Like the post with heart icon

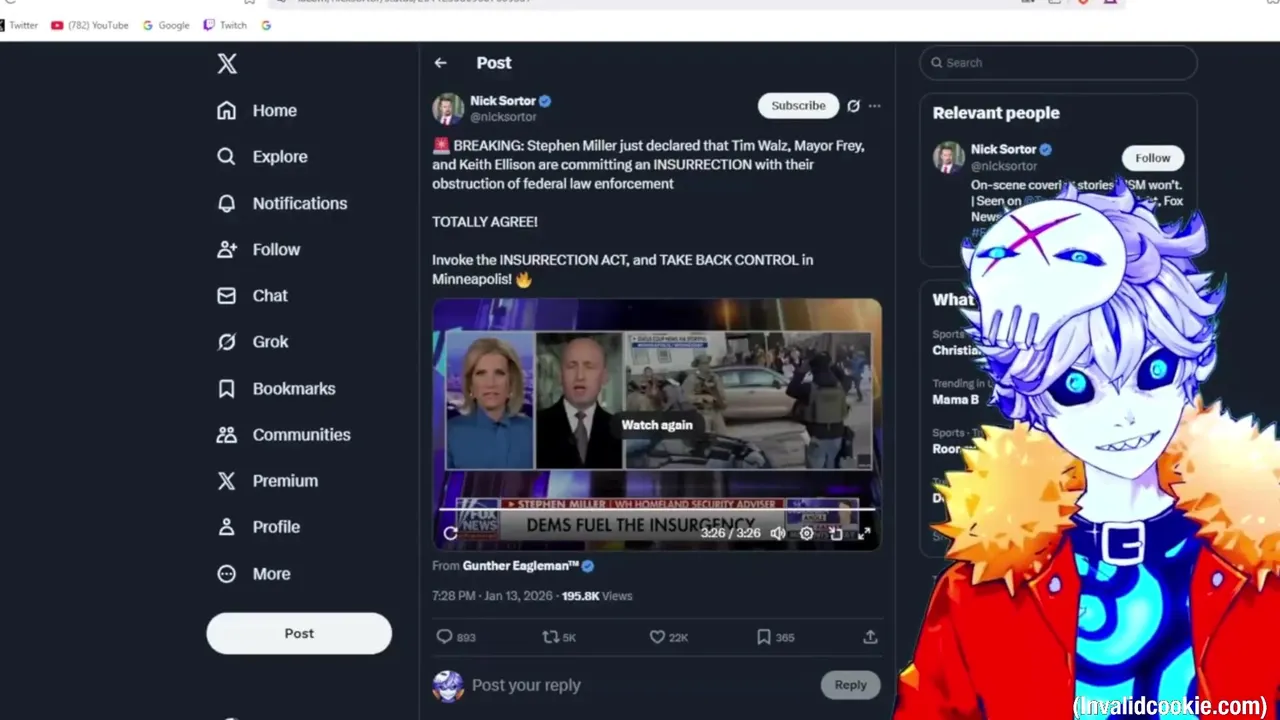point(657,637)
